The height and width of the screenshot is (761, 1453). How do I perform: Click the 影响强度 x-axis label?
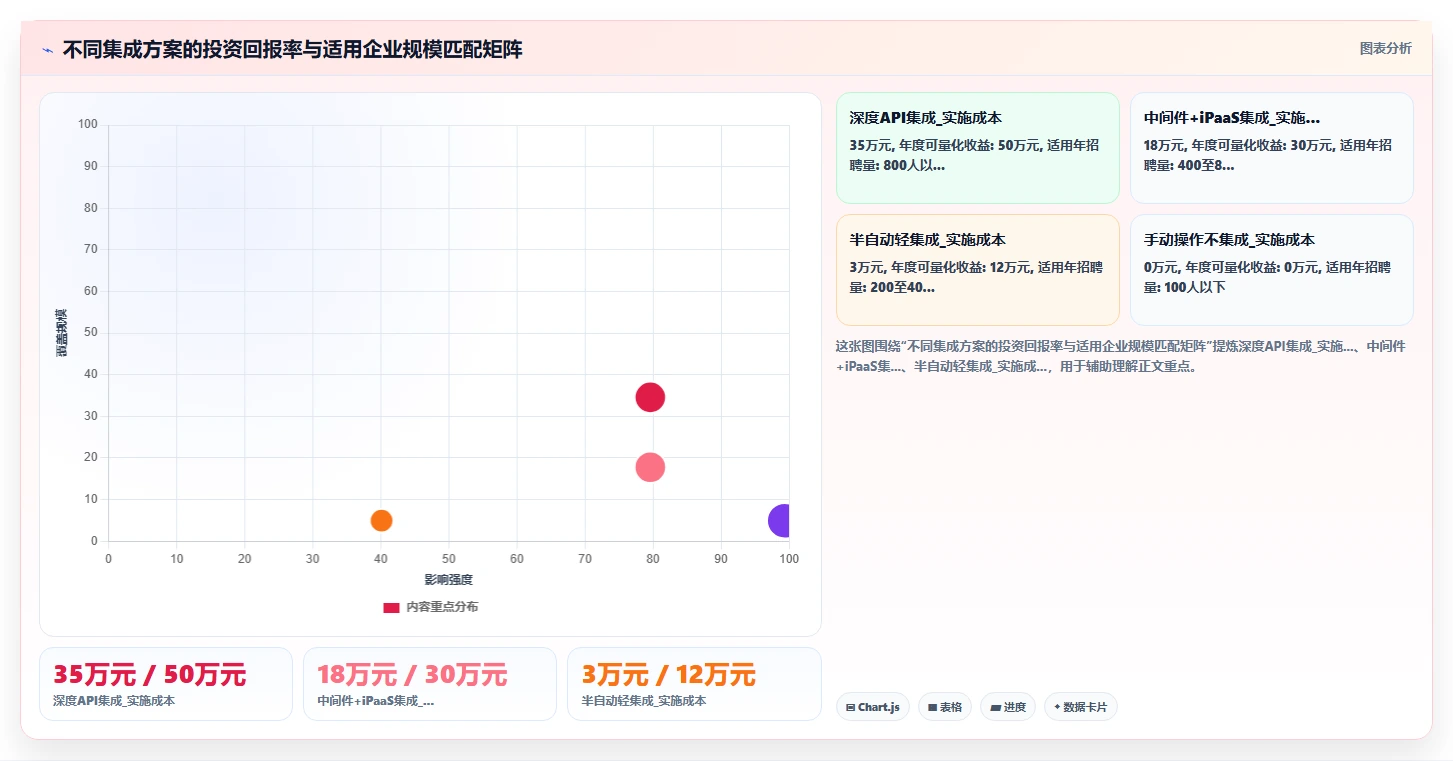tap(448, 580)
